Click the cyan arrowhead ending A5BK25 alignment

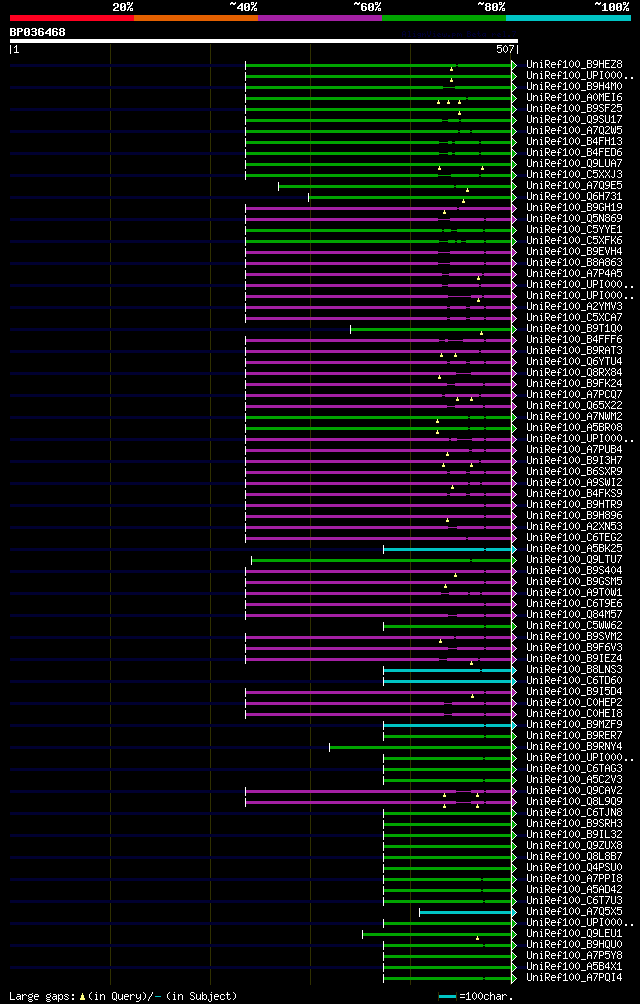coord(514,549)
